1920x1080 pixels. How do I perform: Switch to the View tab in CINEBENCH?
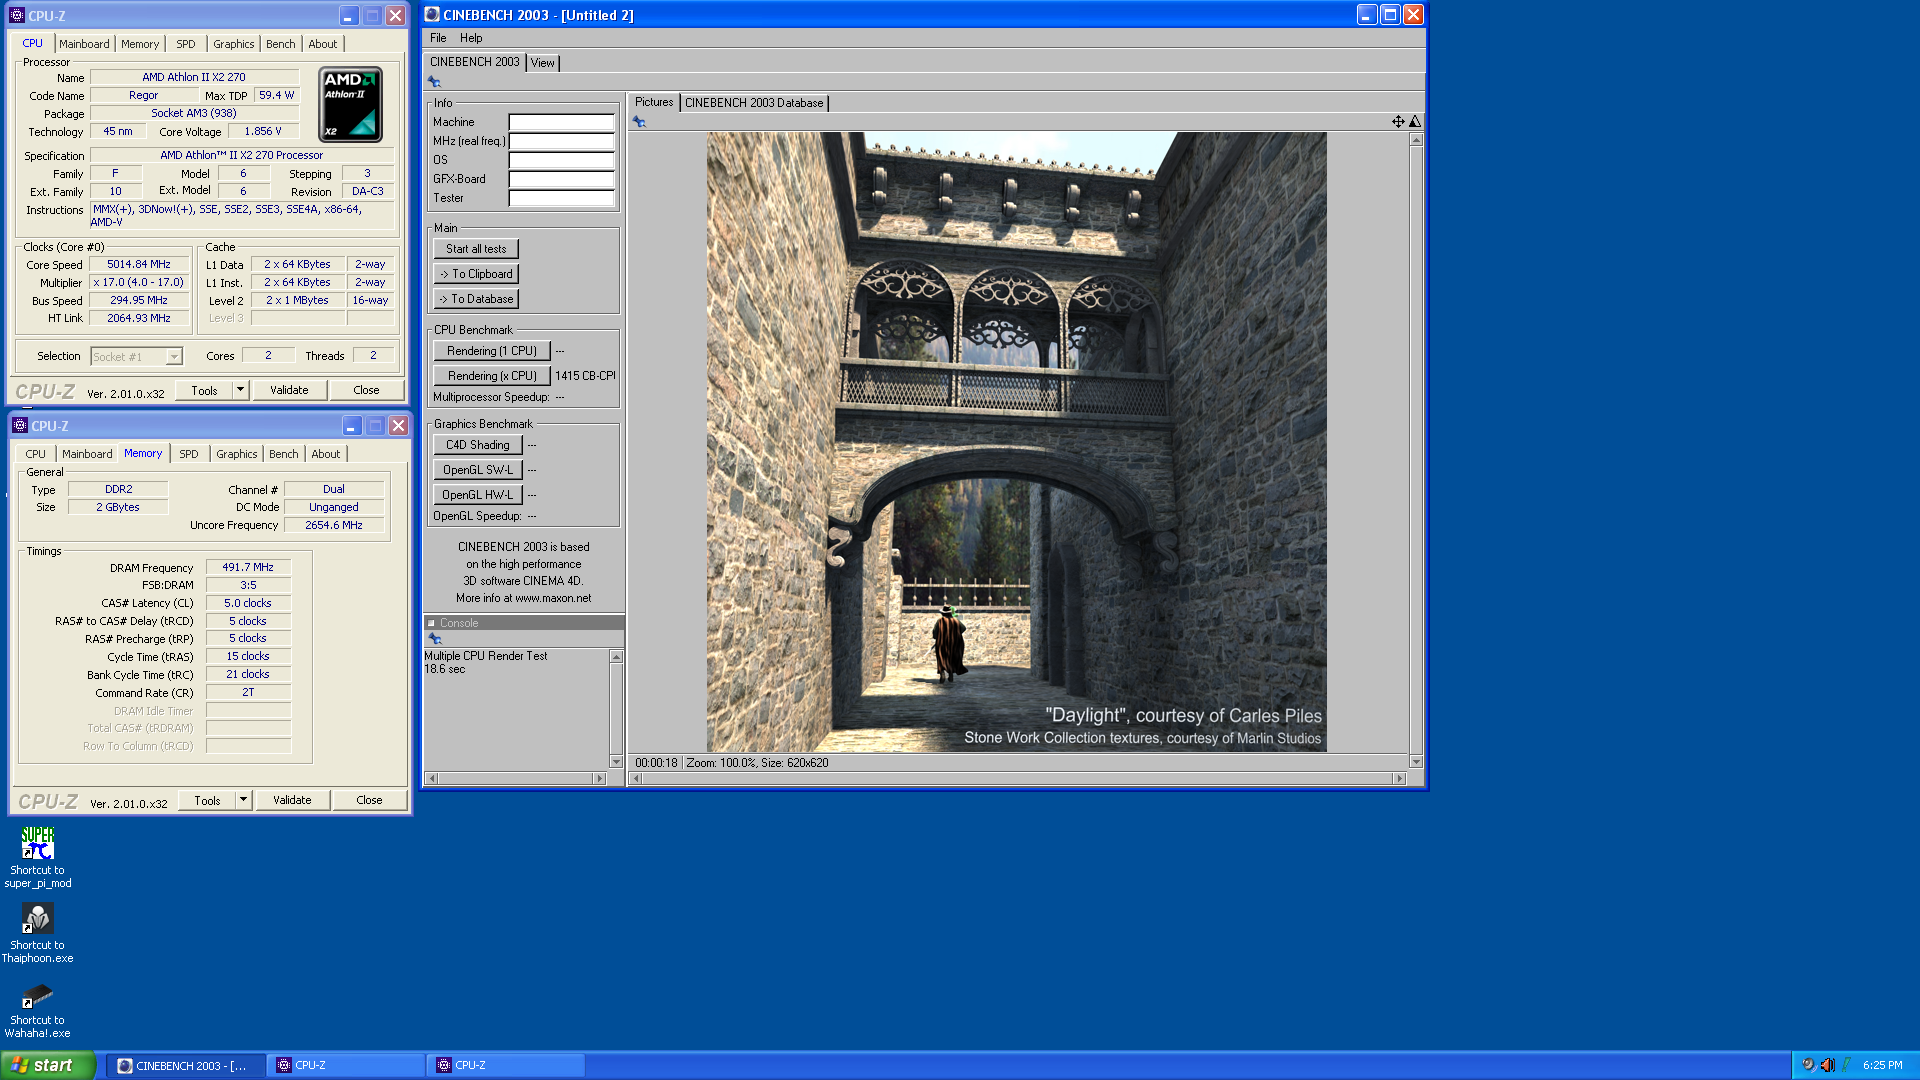pos(542,63)
